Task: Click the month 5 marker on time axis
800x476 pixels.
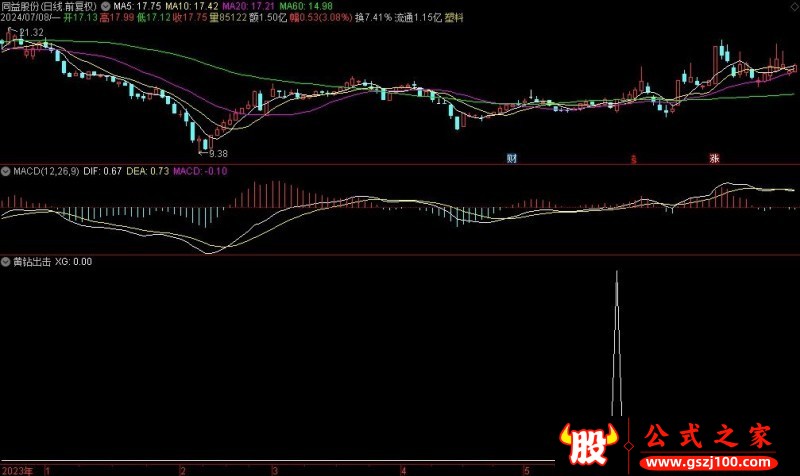Action: coord(525,468)
